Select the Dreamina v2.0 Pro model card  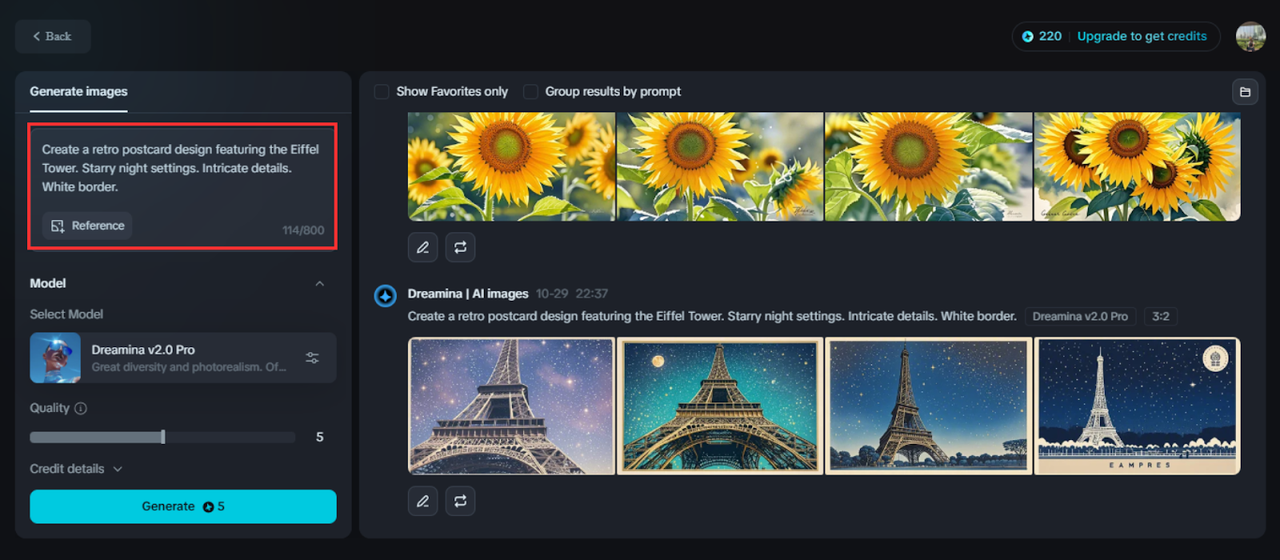click(183, 358)
